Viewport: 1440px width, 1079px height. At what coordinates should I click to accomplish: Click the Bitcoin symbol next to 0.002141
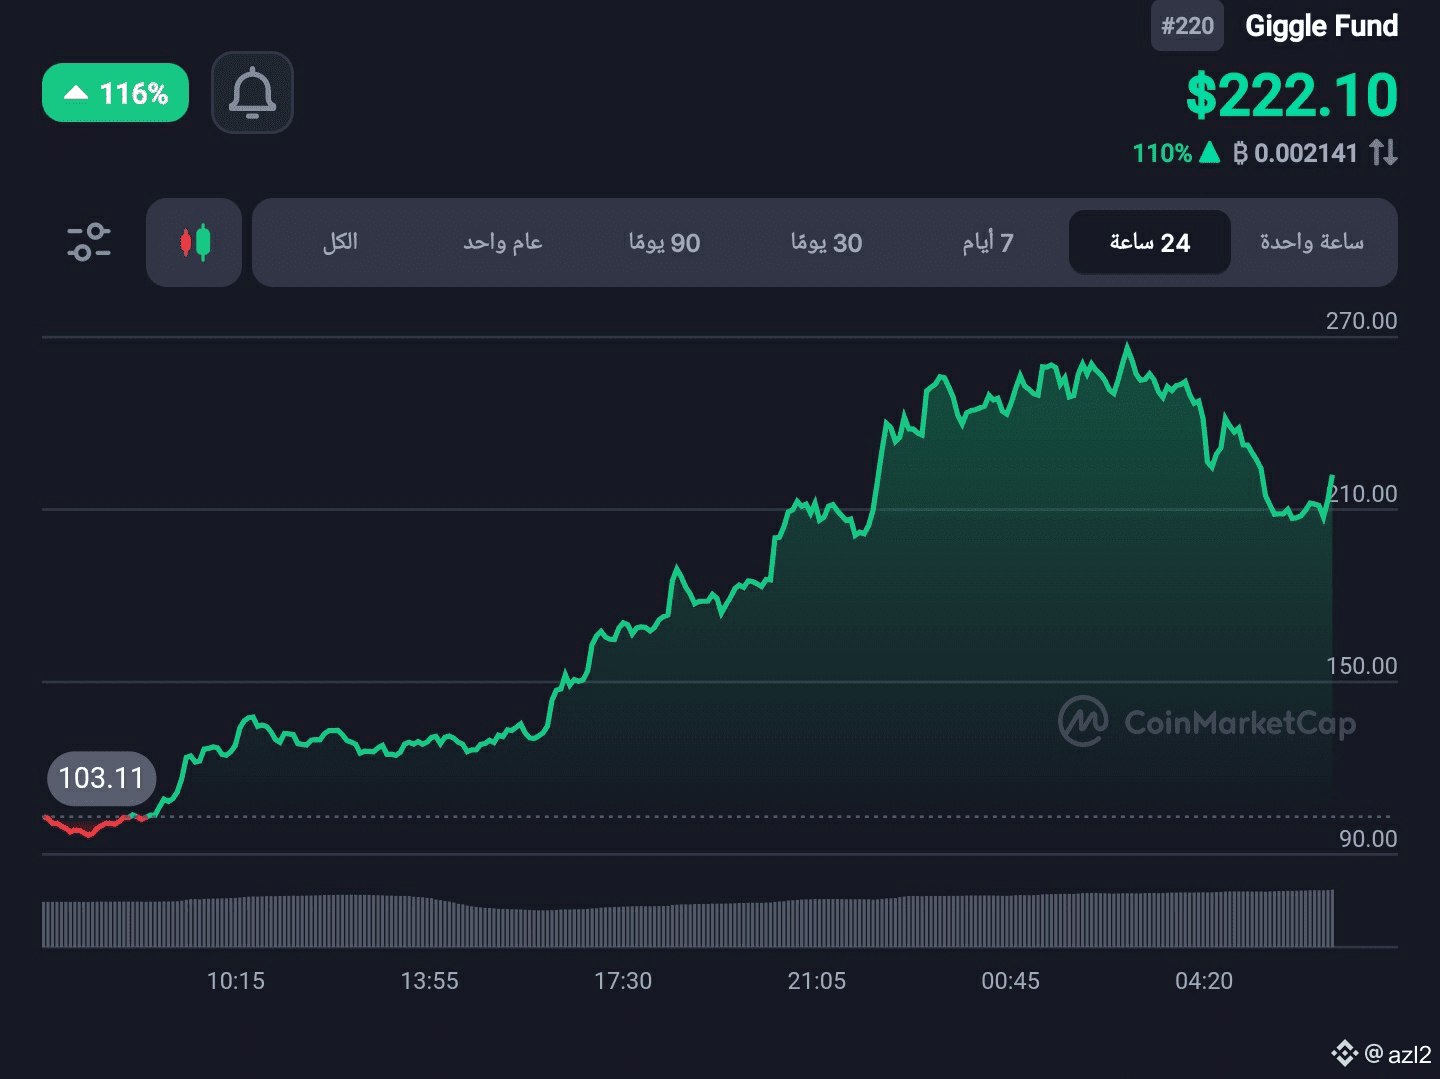click(x=1241, y=153)
